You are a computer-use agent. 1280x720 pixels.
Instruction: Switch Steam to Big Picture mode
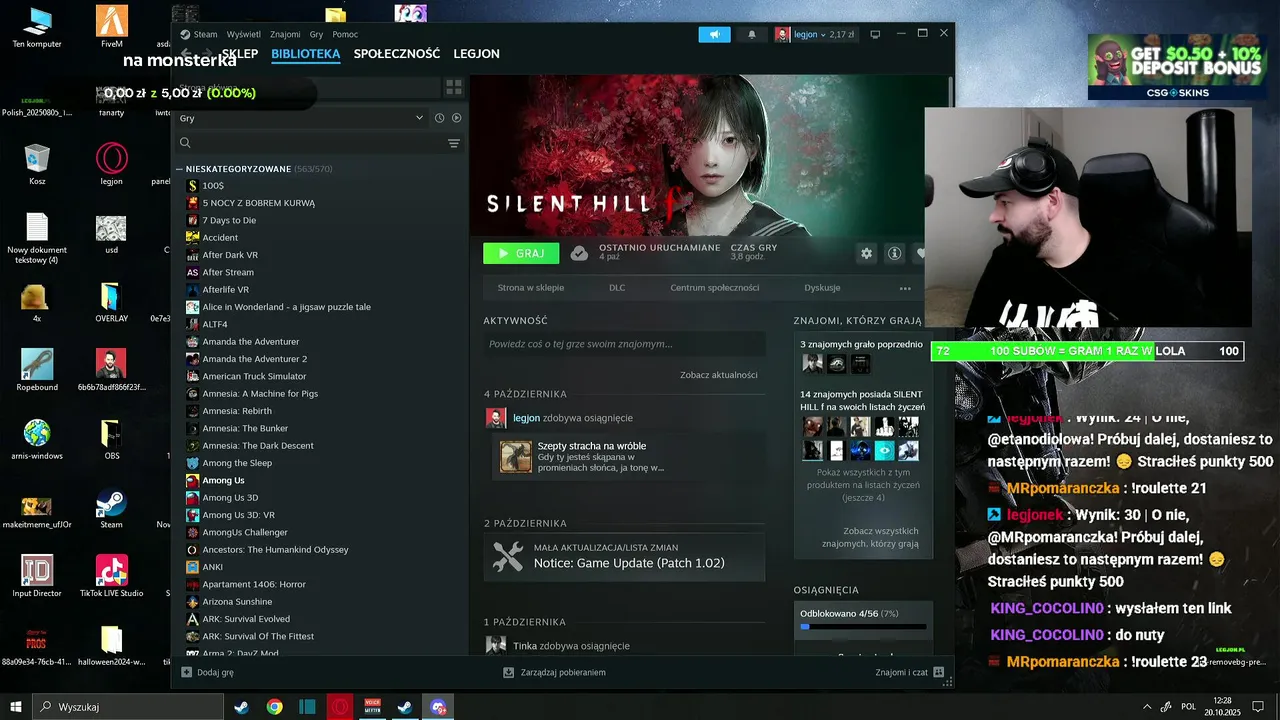(x=875, y=34)
